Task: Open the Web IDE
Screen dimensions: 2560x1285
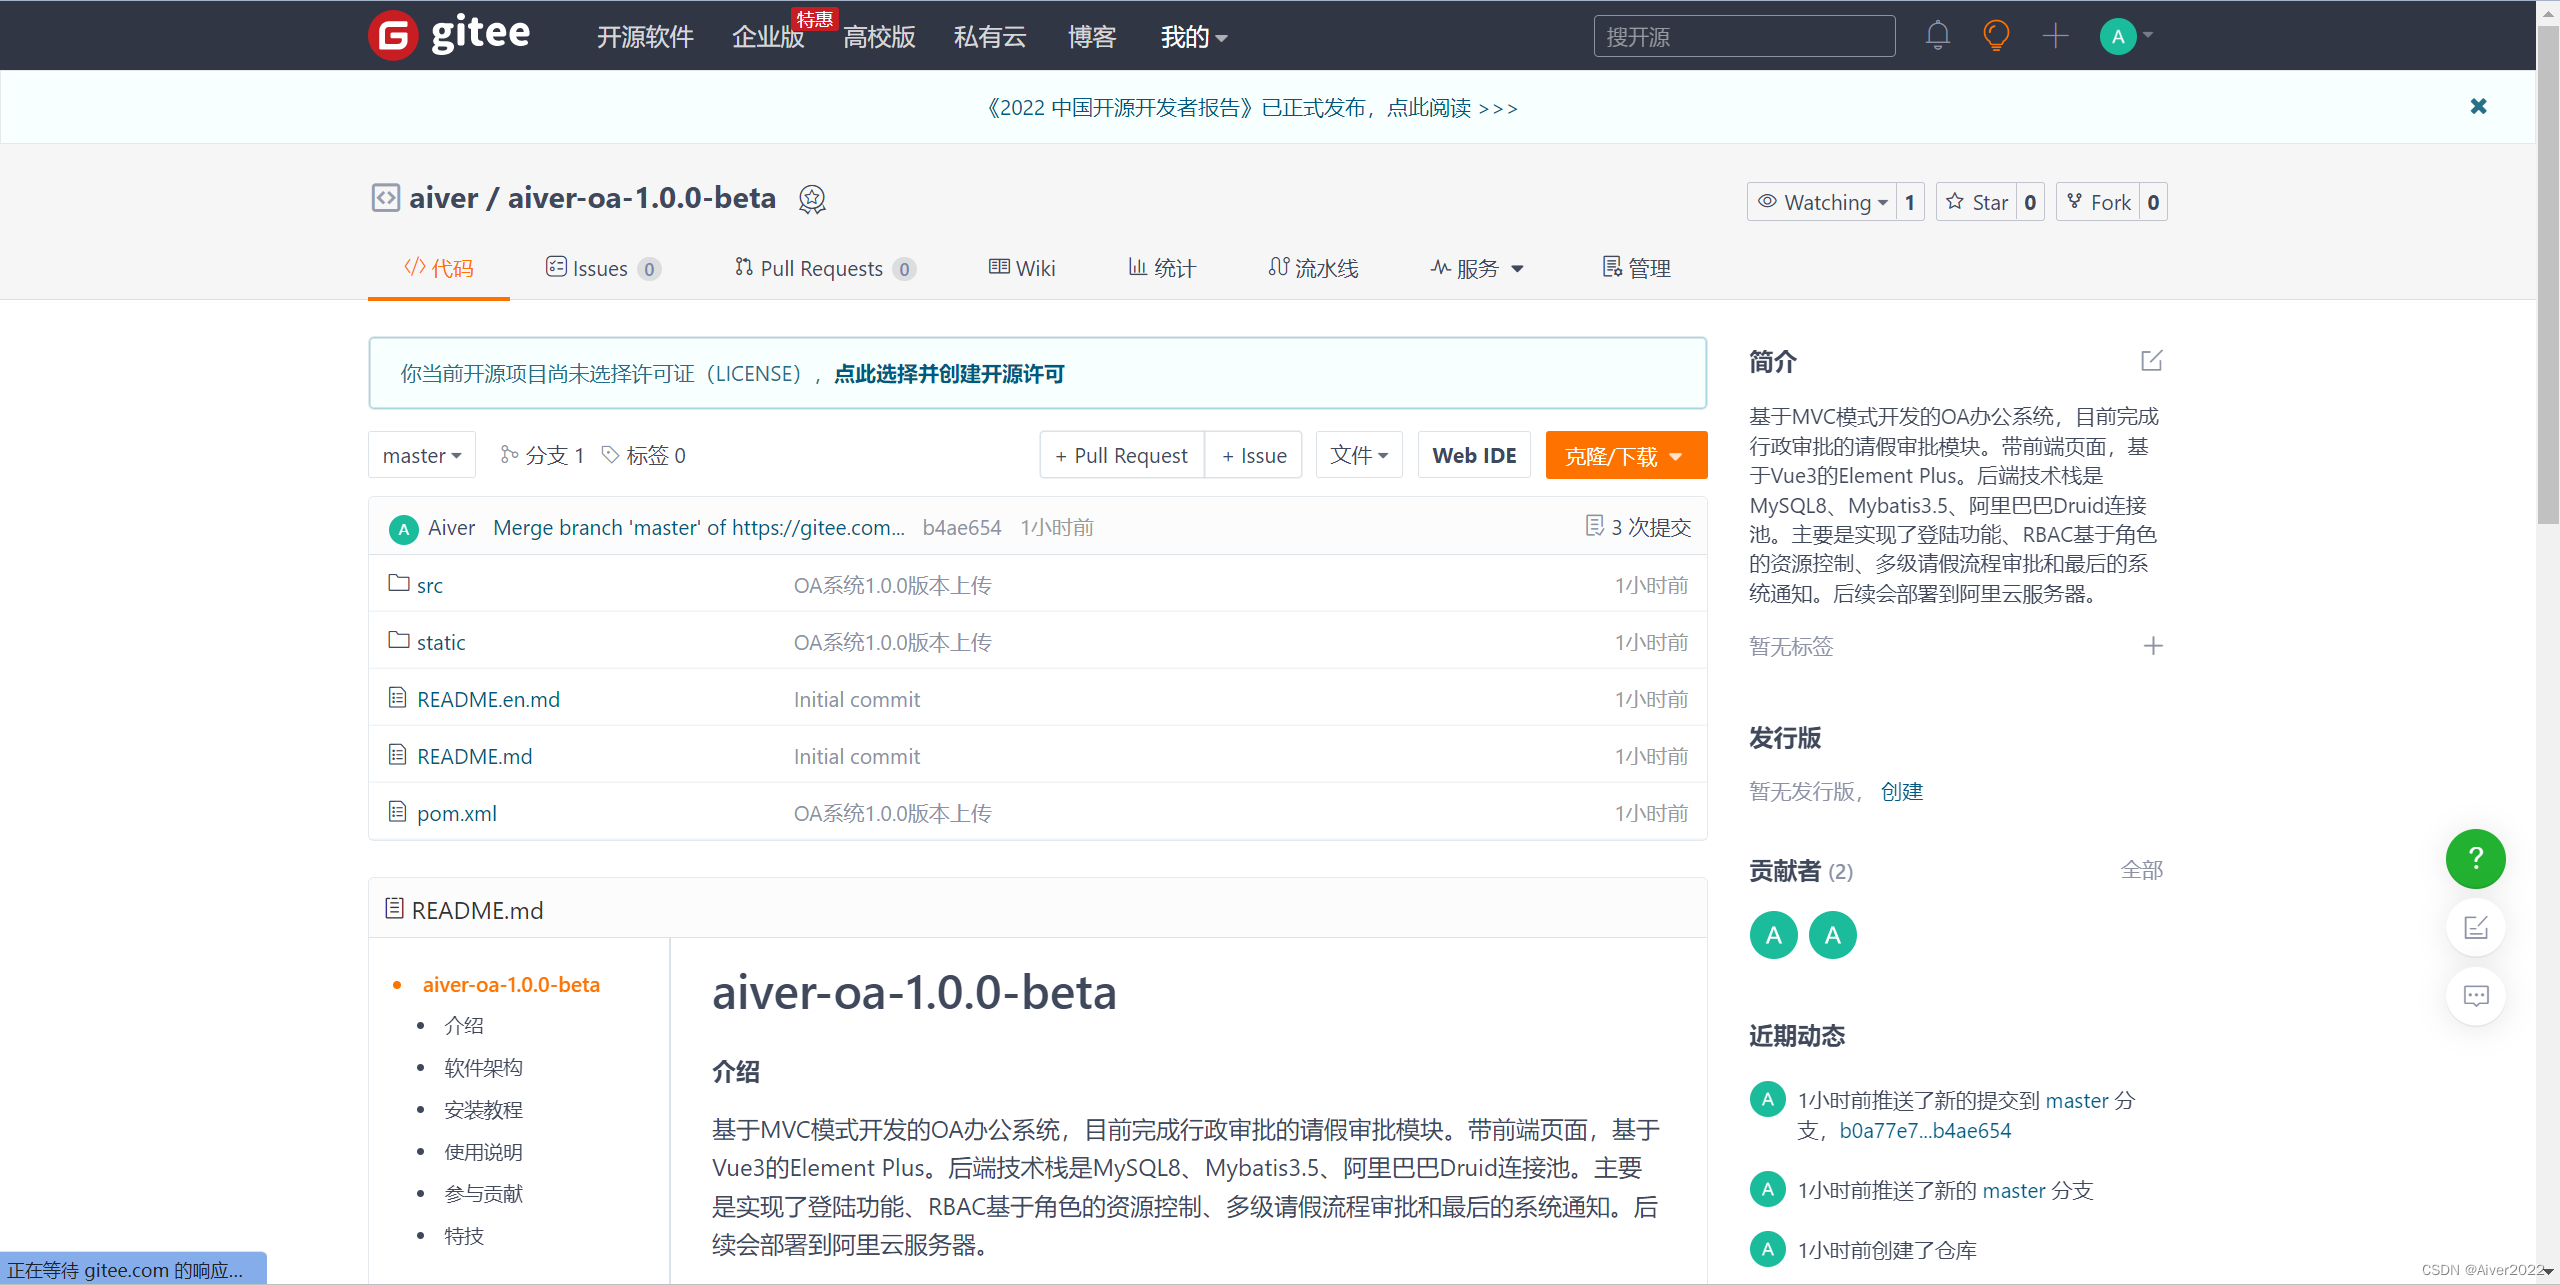Action: click(x=1473, y=455)
